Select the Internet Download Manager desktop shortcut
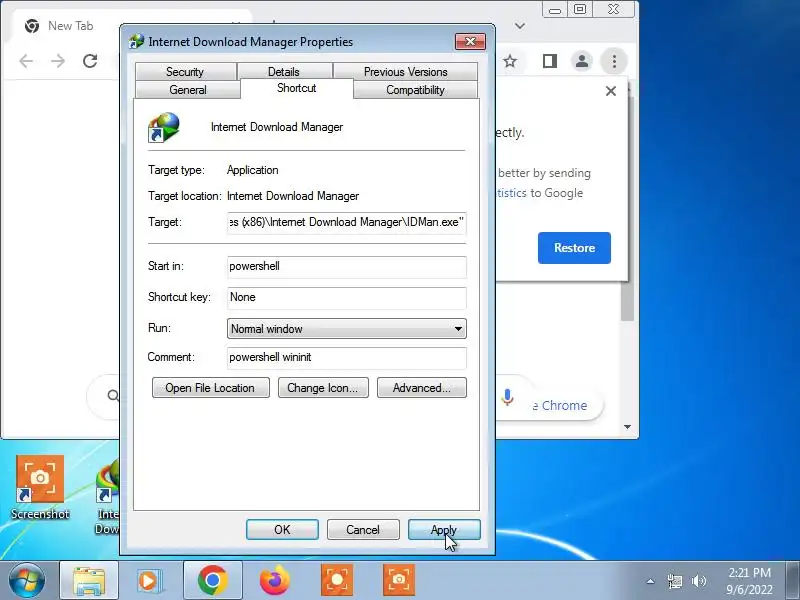The height and width of the screenshot is (600, 800). pos(108,497)
